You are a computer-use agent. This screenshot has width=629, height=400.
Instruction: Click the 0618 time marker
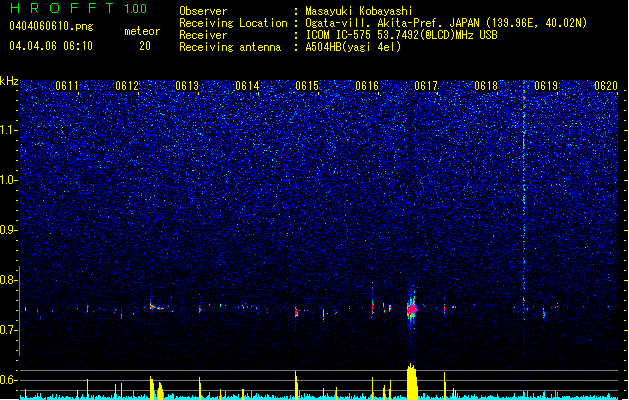click(486, 86)
